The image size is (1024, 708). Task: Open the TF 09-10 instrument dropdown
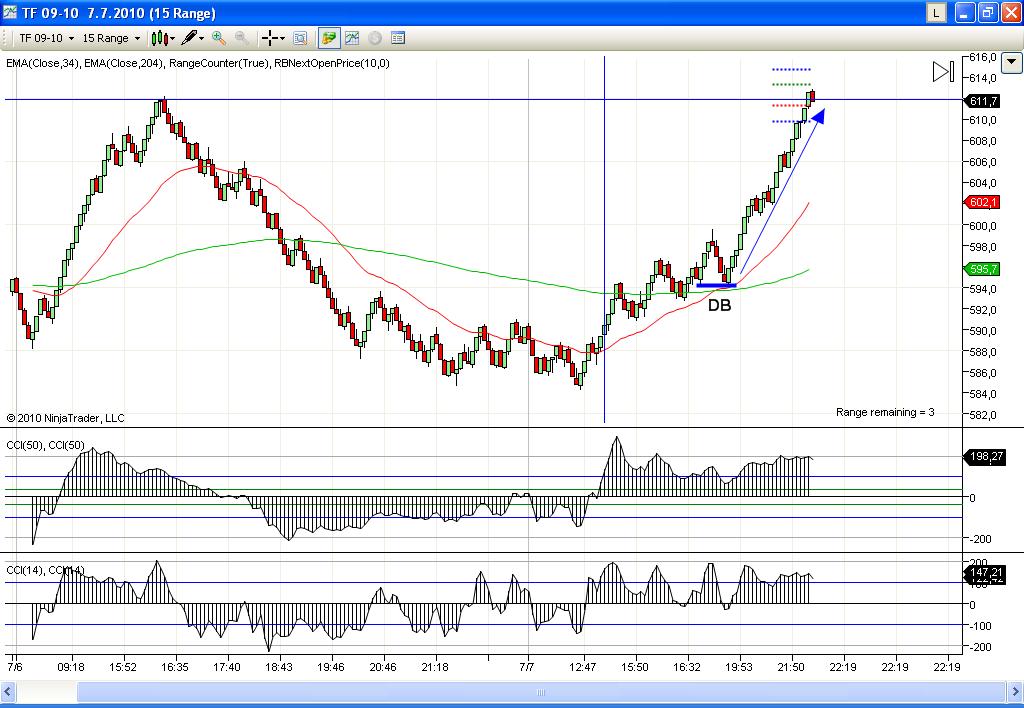click(44, 38)
